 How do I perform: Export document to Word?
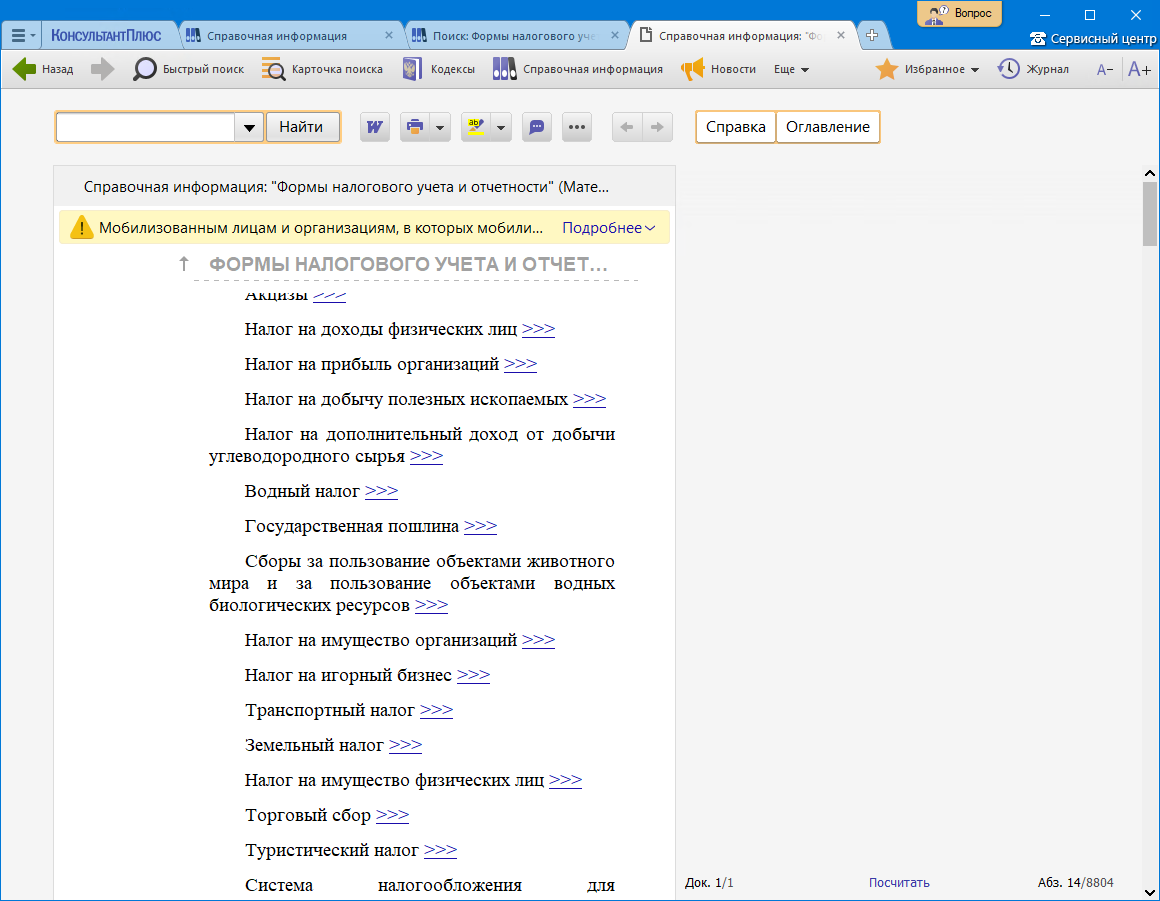375,127
